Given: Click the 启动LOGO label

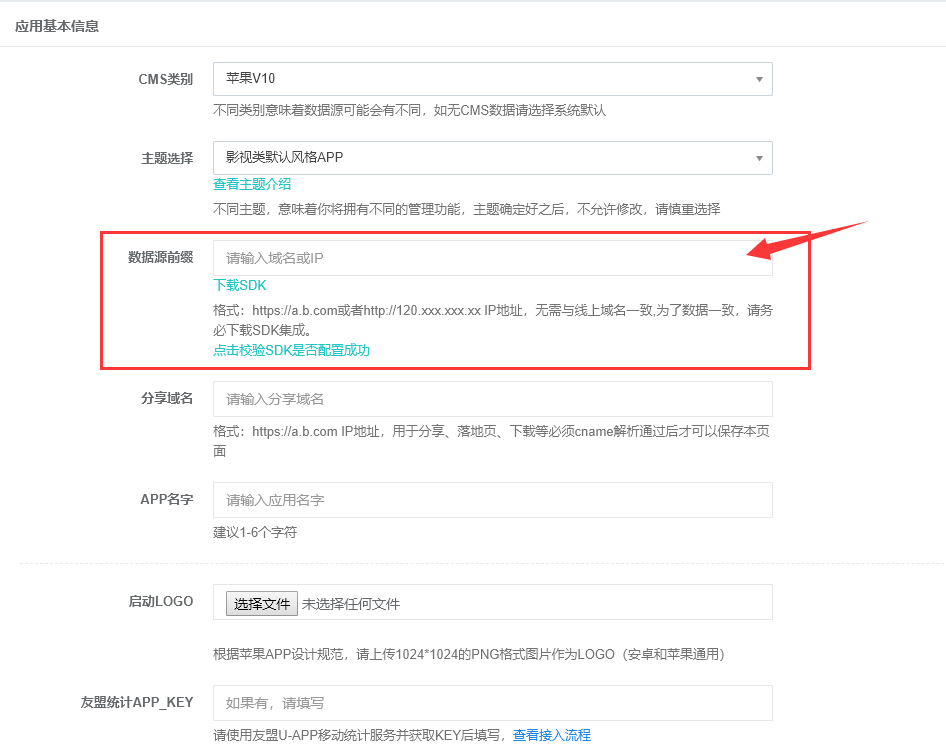Looking at the screenshot, I should point(160,601).
